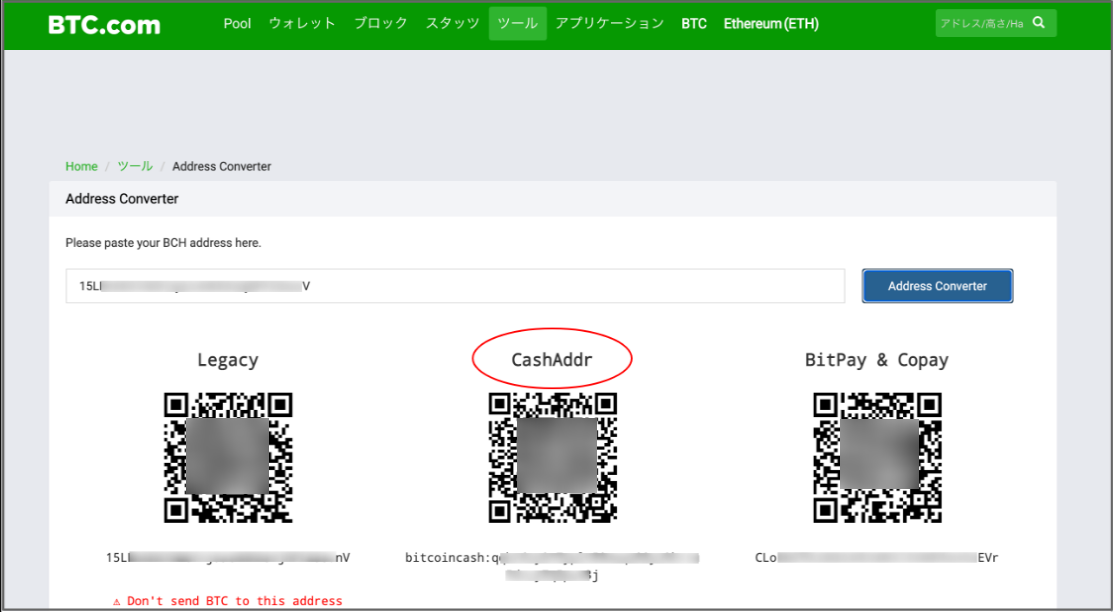Open the スタッツ menu
1113x612 pixels.
click(452, 23)
